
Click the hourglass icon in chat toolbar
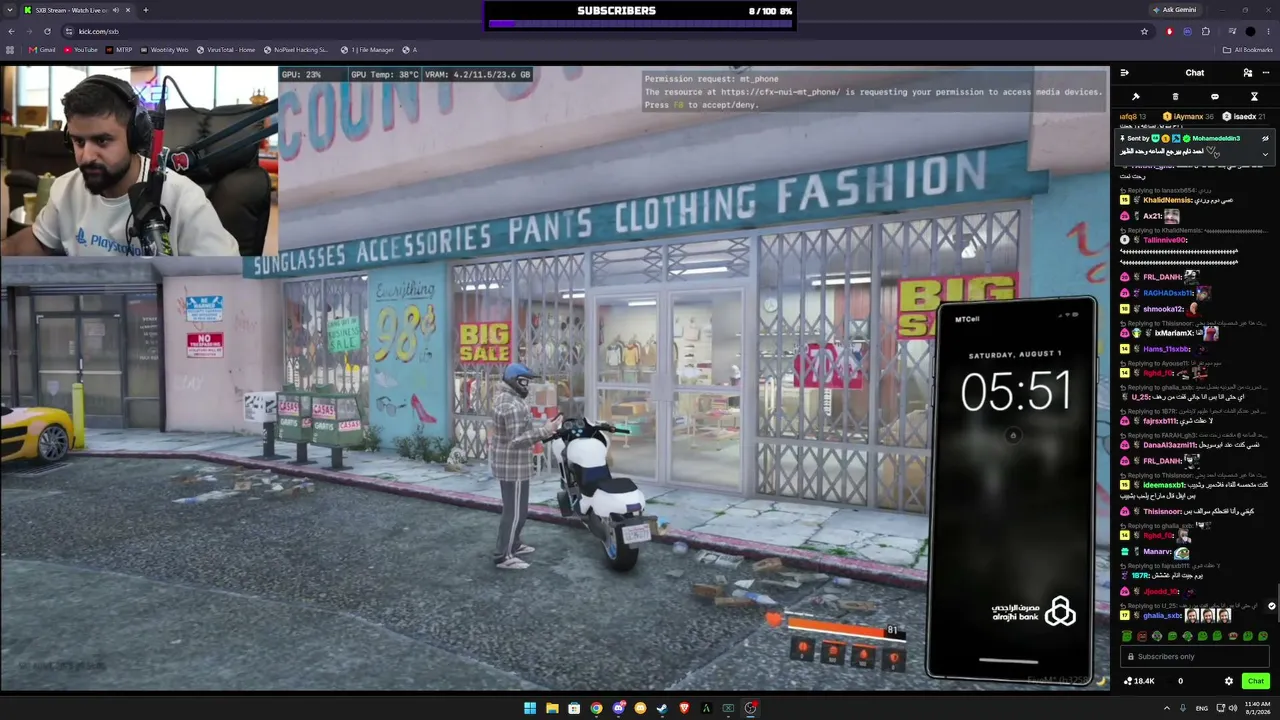click(1254, 97)
